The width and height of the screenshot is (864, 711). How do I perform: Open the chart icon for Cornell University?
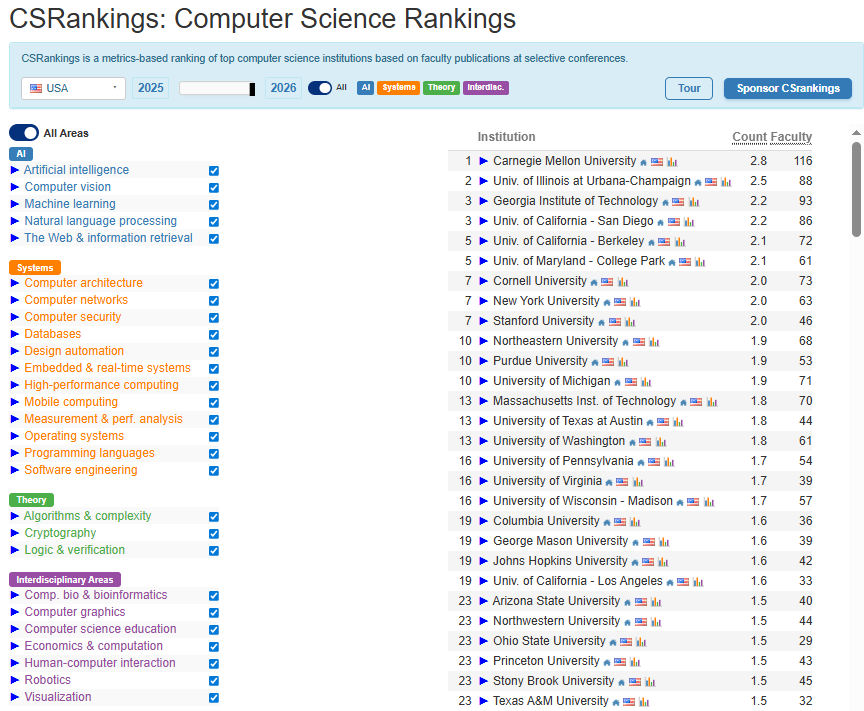point(622,282)
